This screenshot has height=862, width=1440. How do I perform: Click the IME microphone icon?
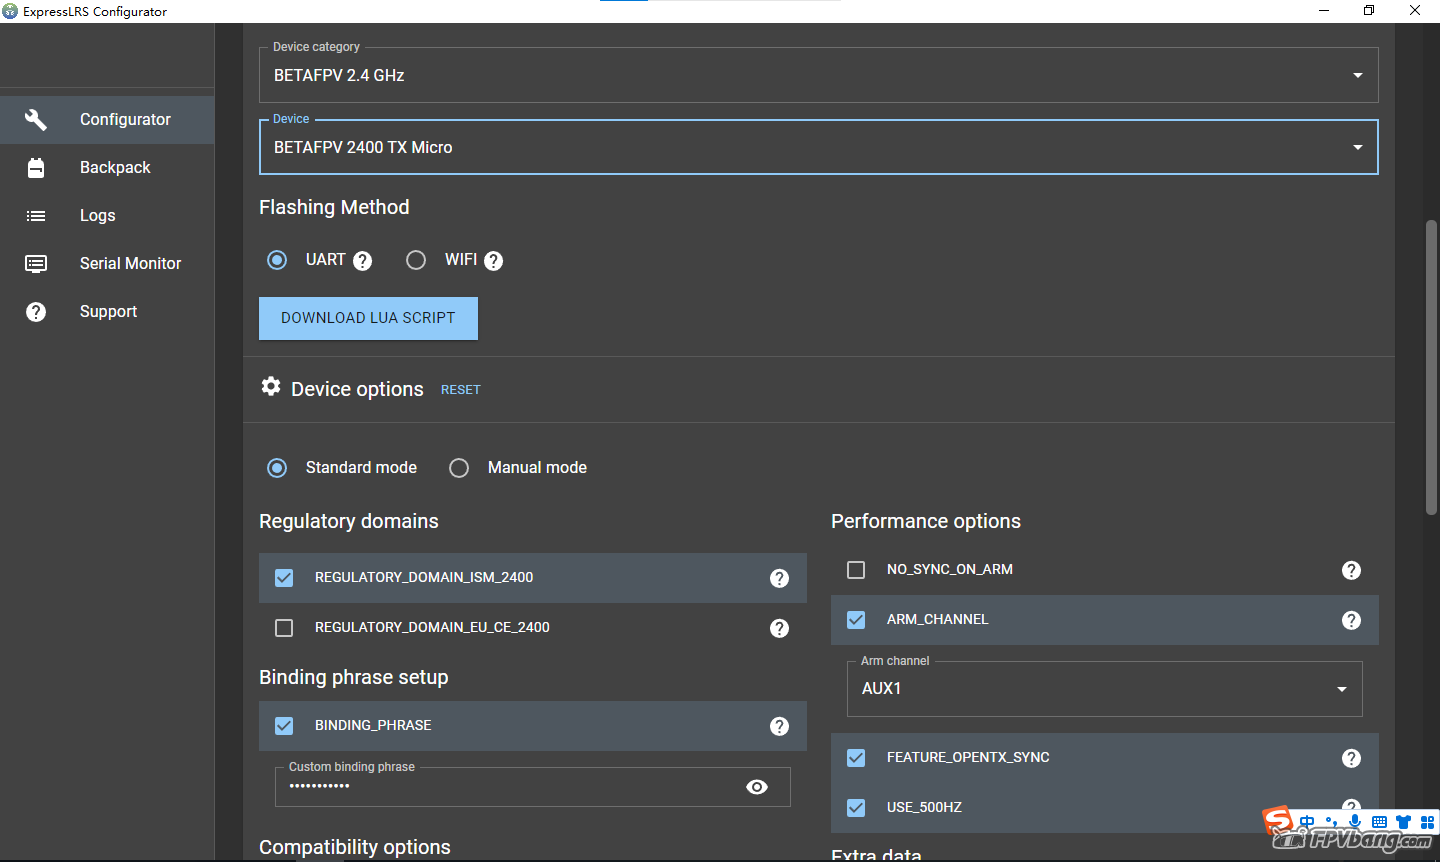1355,822
